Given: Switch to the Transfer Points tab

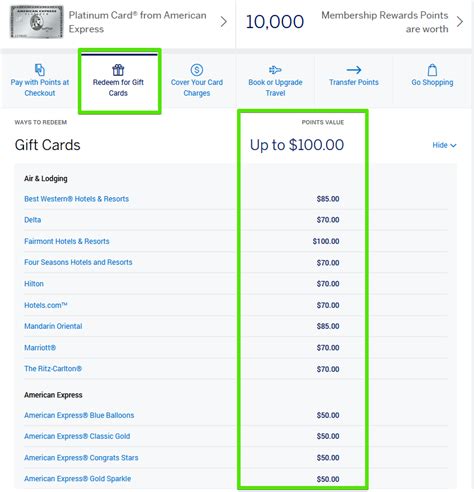Looking at the screenshot, I should pos(354,82).
